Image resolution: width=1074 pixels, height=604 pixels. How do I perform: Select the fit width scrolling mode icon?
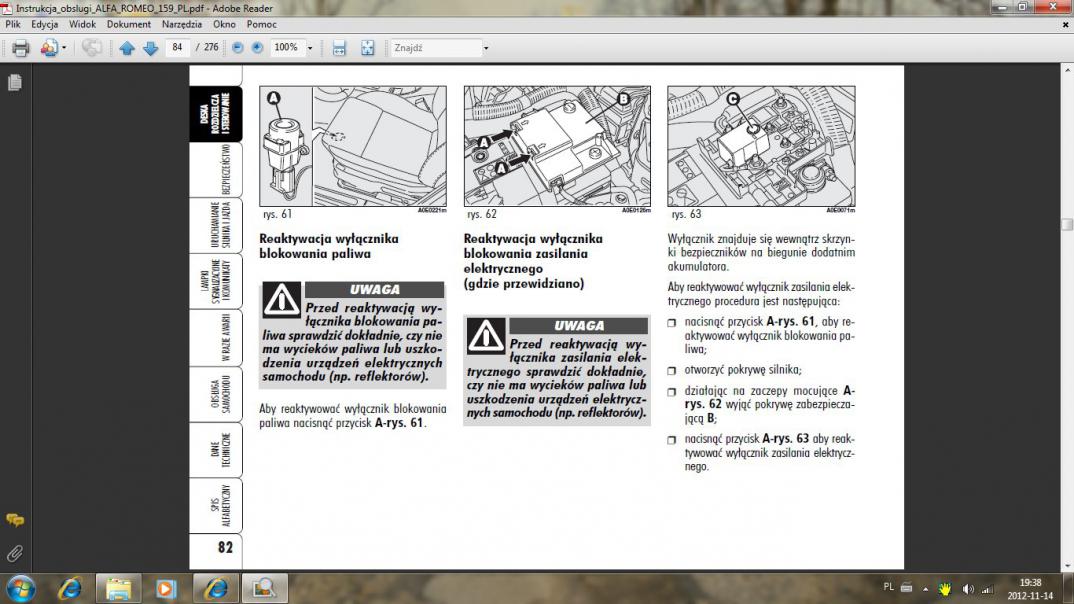339,48
